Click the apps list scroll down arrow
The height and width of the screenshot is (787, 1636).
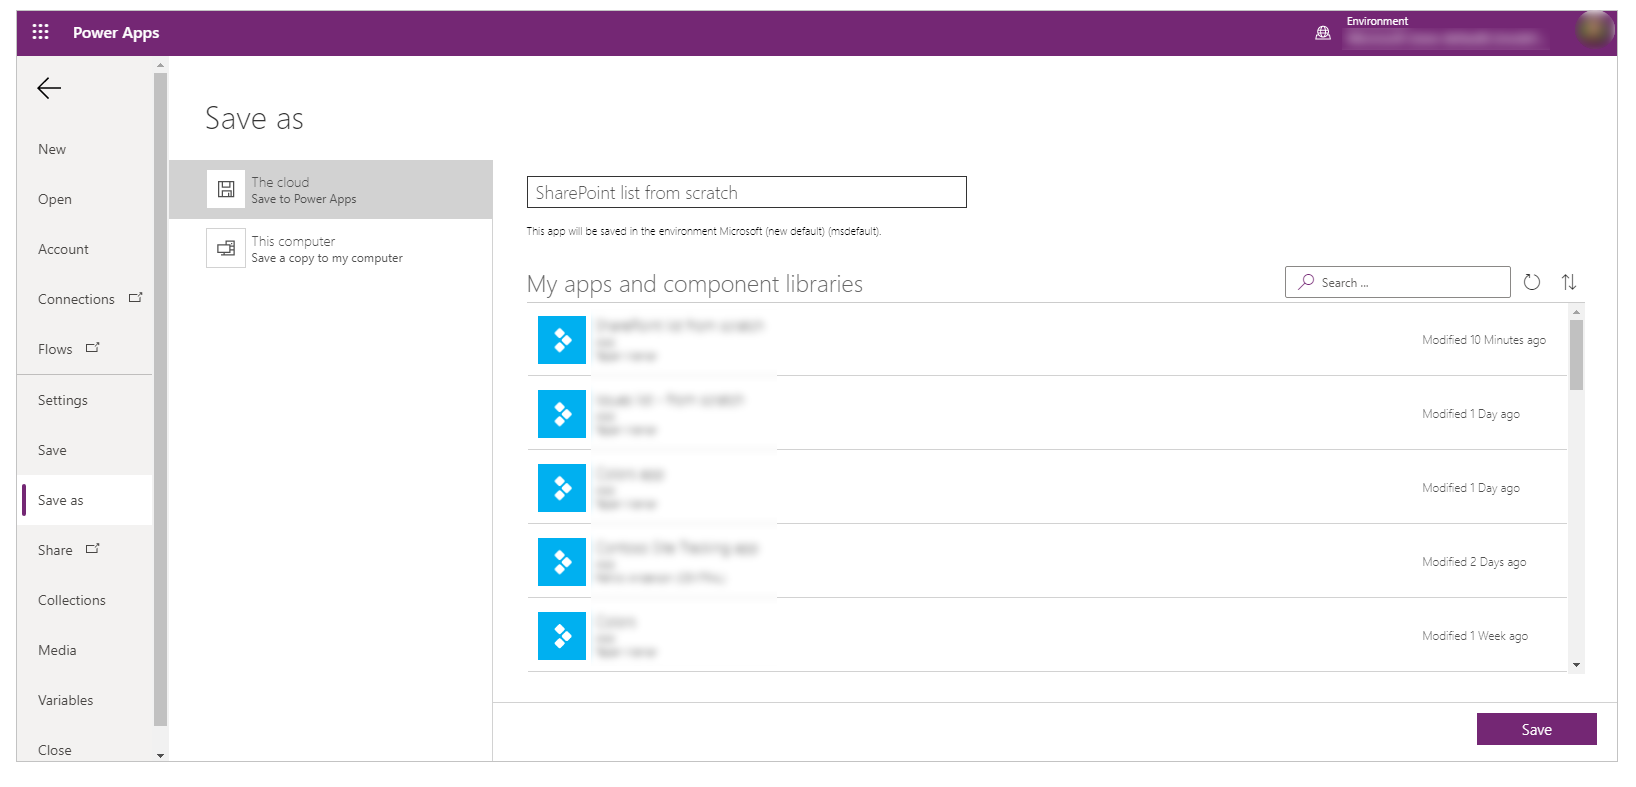1576,665
